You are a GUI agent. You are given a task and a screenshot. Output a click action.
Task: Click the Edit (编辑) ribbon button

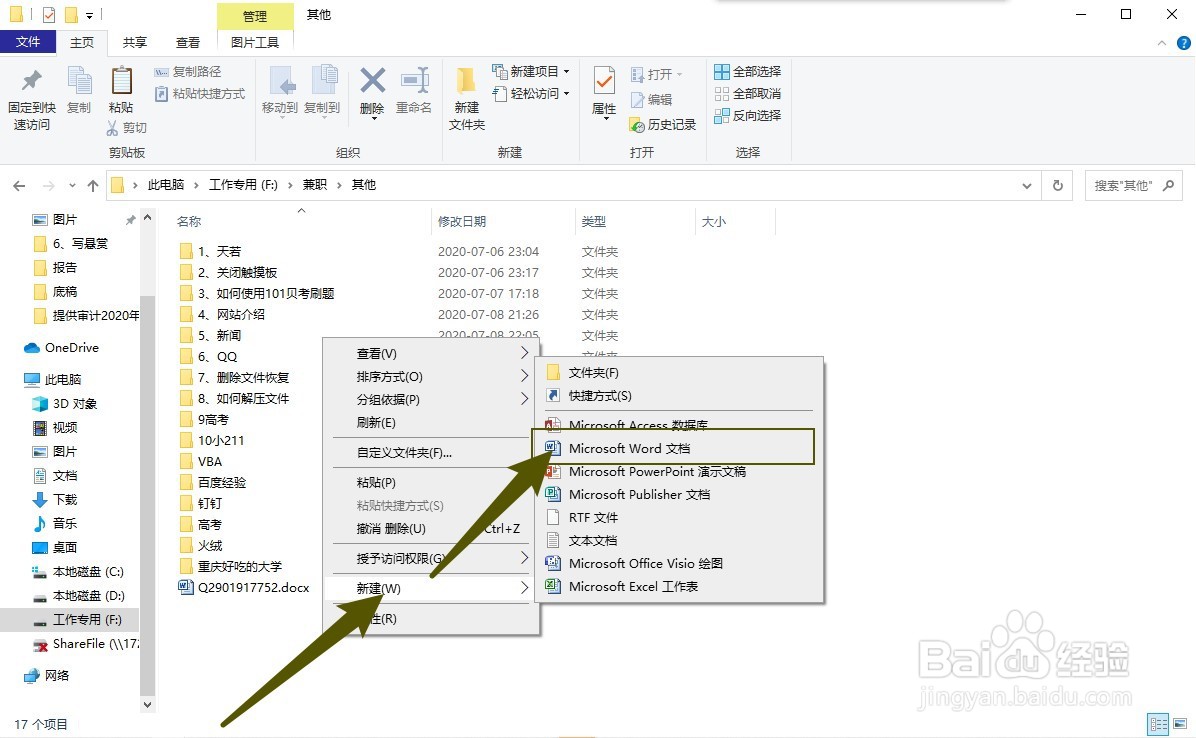pos(651,100)
